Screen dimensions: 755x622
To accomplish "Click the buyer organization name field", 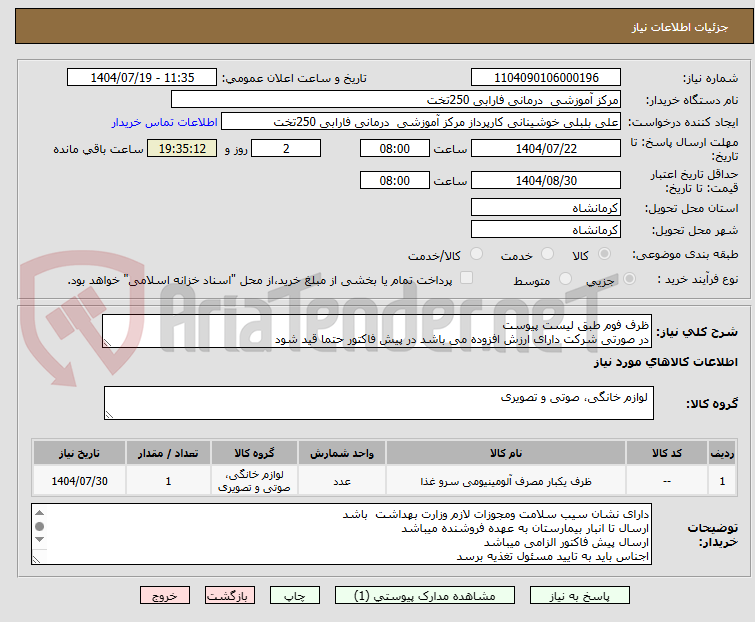I will pyautogui.click(x=396, y=100).
